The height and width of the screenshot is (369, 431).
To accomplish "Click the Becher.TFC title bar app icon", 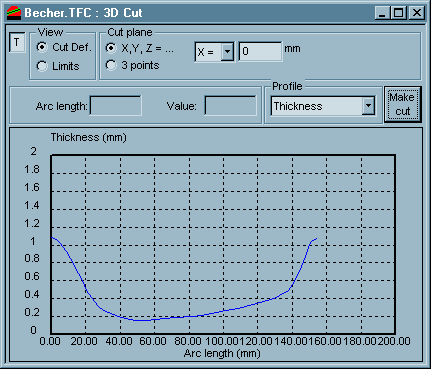I will click(14, 13).
